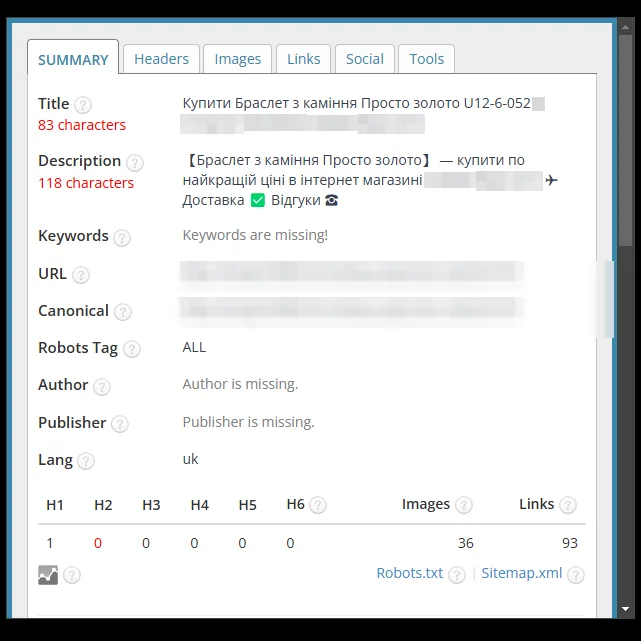Click the Robots Tag value 'ALL'
The image size is (641, 641).
(194, 347)
